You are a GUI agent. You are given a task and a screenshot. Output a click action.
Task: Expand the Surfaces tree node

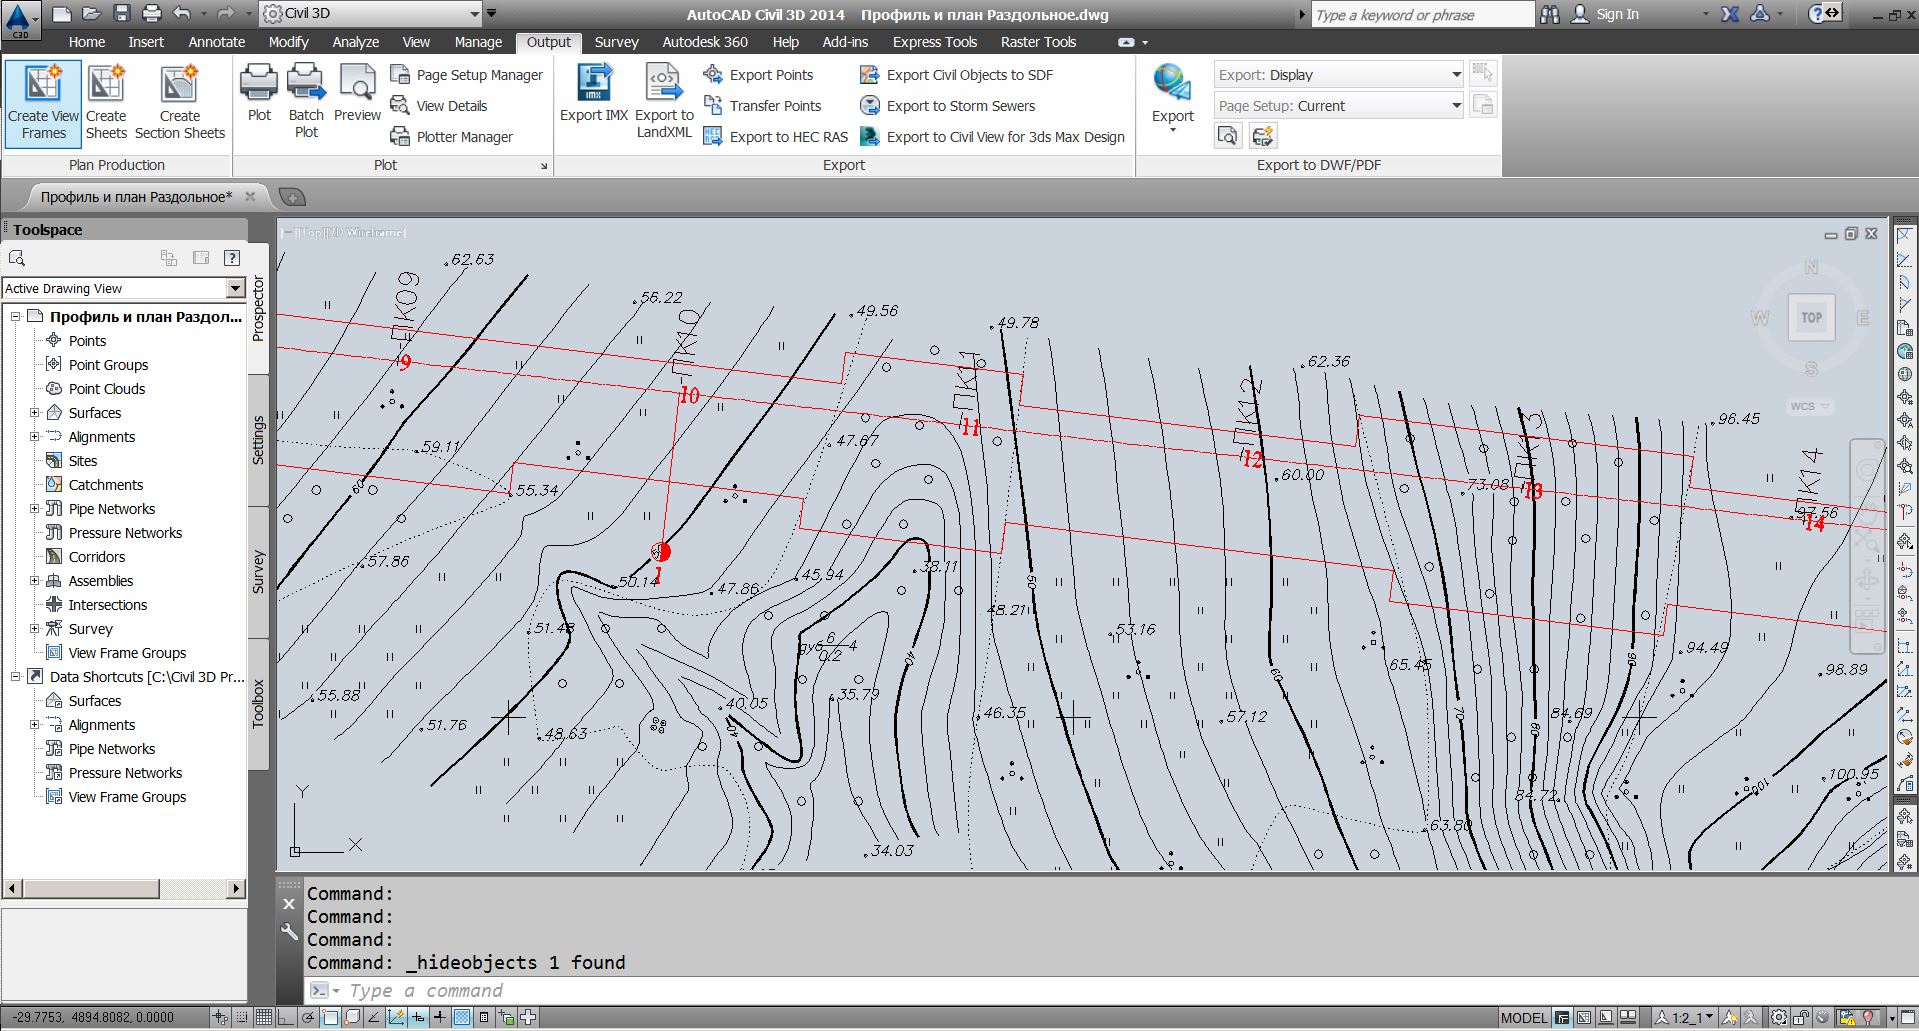35,413
